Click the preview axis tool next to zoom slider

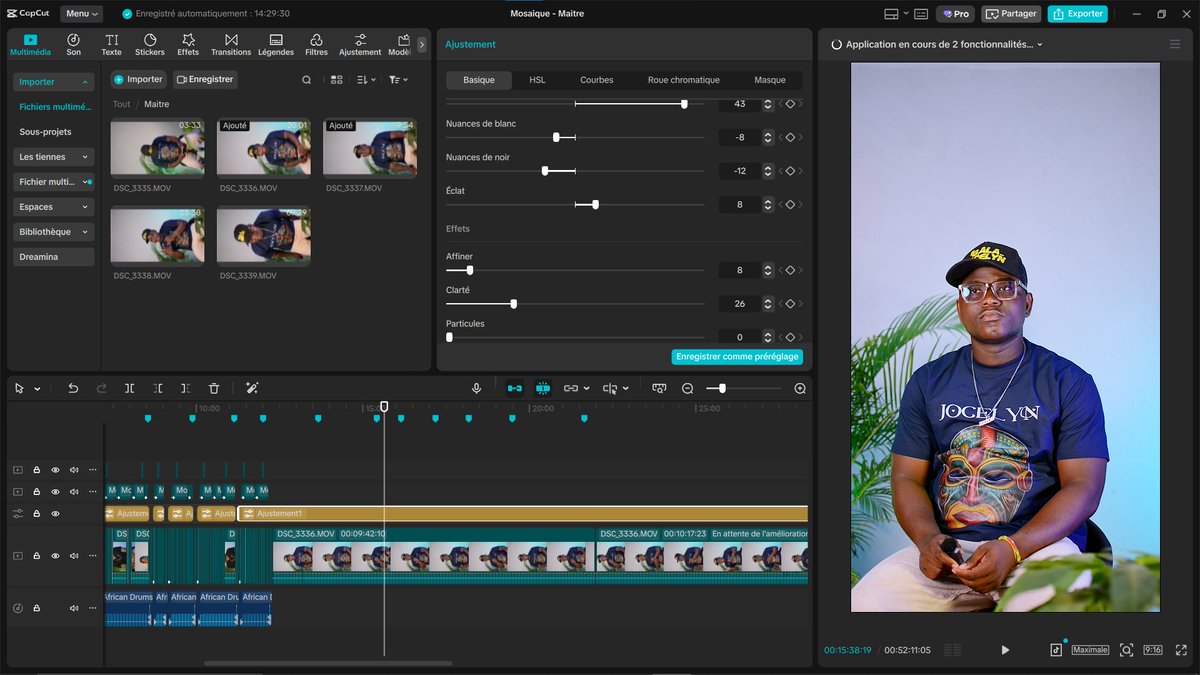659,388
